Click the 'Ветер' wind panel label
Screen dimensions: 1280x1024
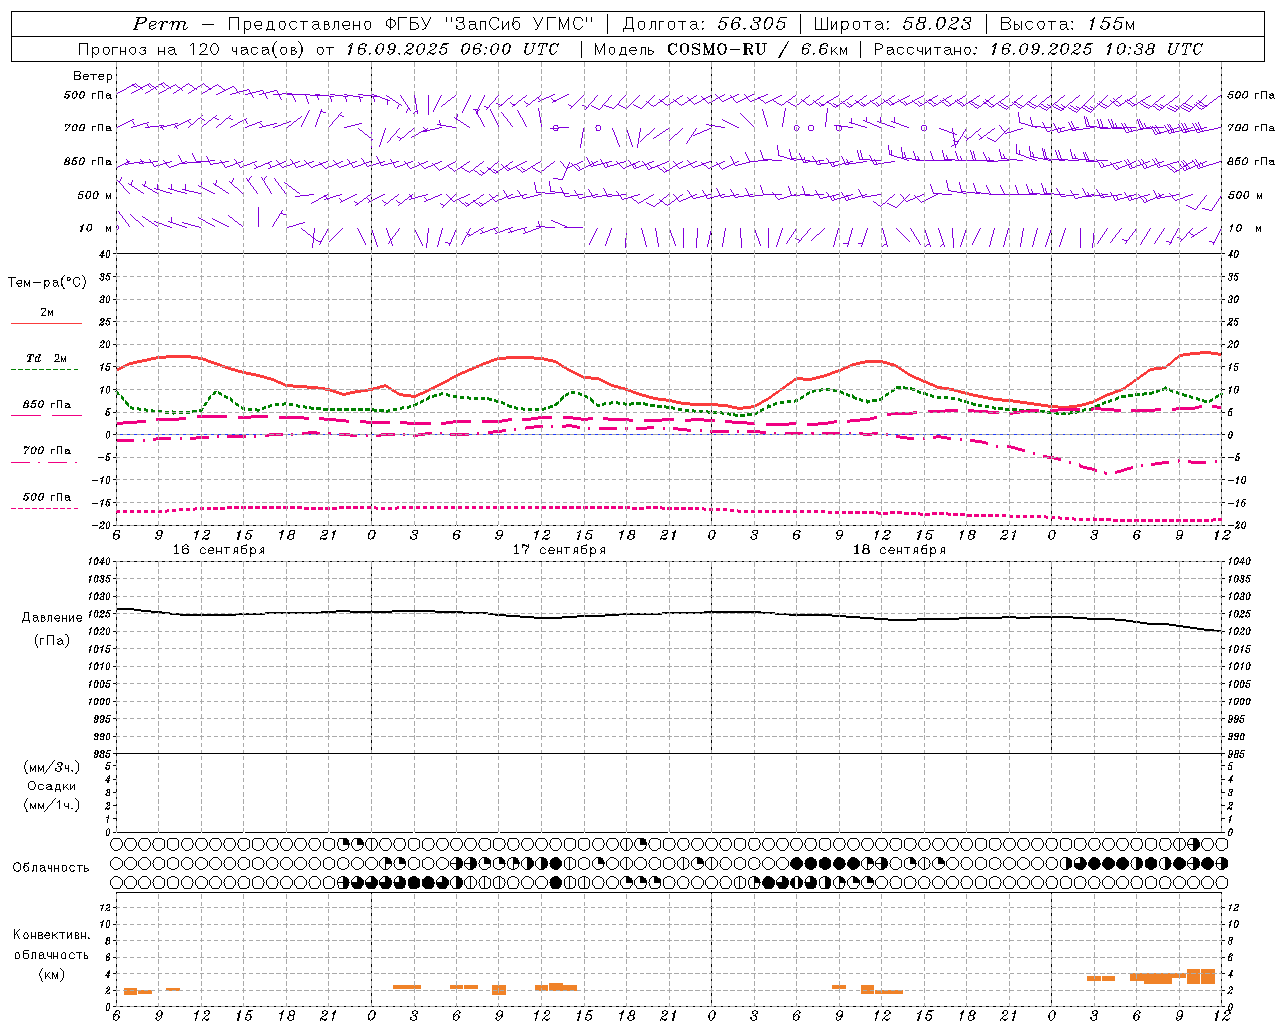[x=93, y=76]
